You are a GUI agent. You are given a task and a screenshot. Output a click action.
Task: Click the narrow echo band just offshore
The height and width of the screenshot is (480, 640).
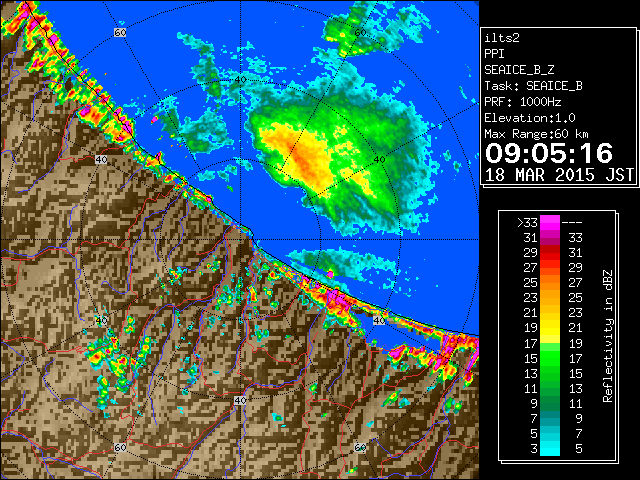[341, 263]
